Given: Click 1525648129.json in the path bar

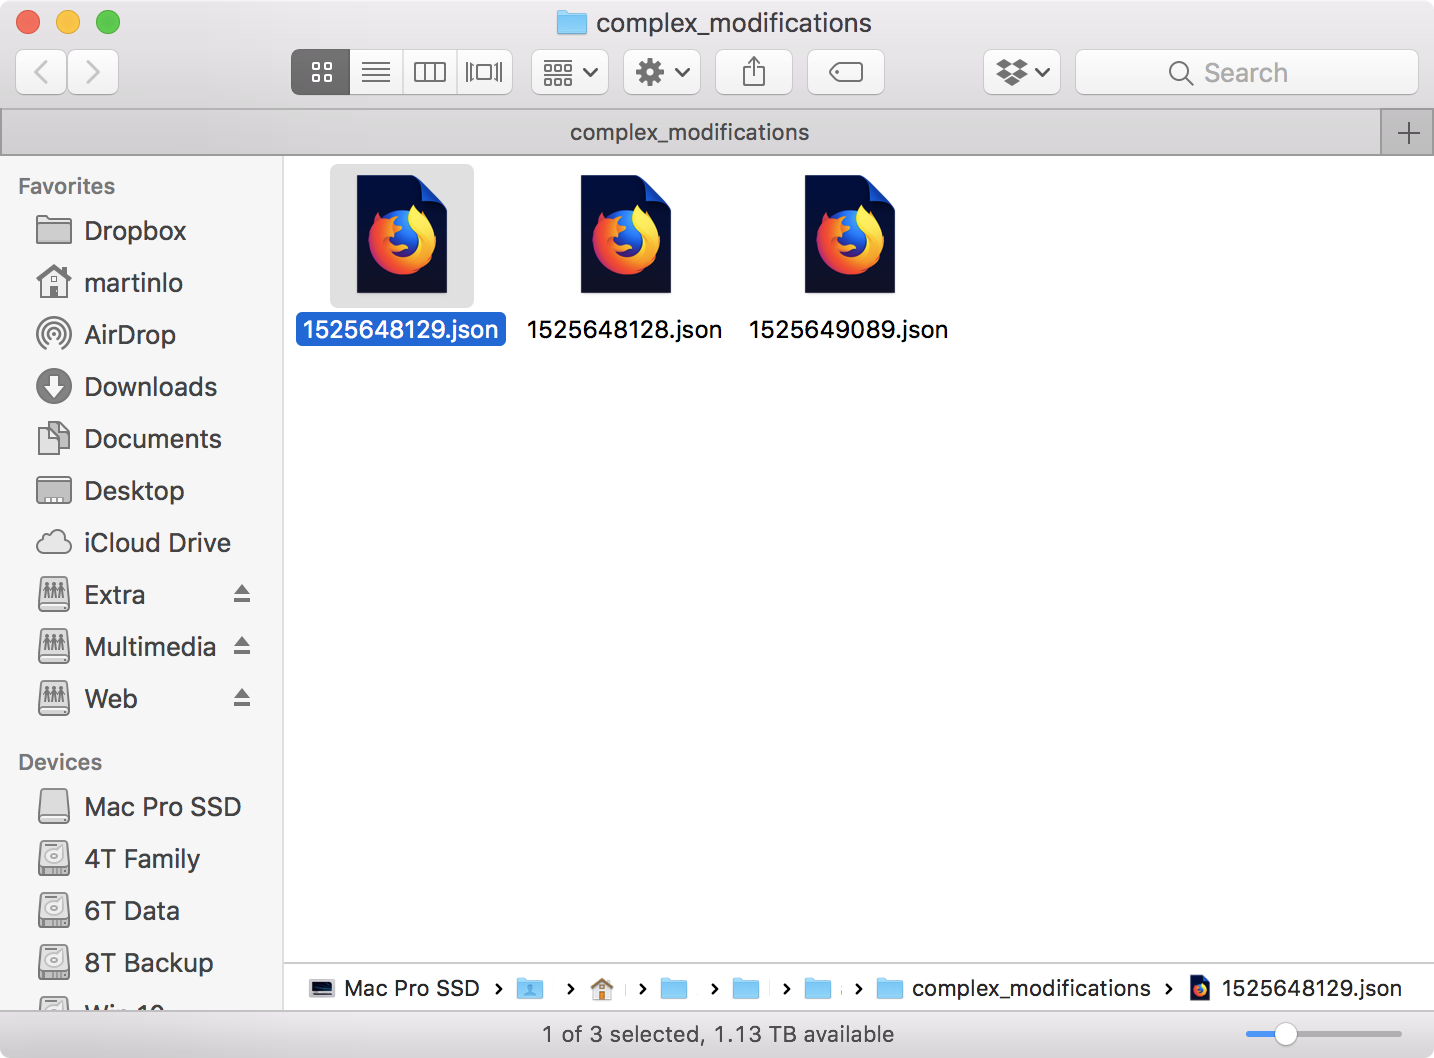Looking at the screenshot, I should [x=1296, y=989].
